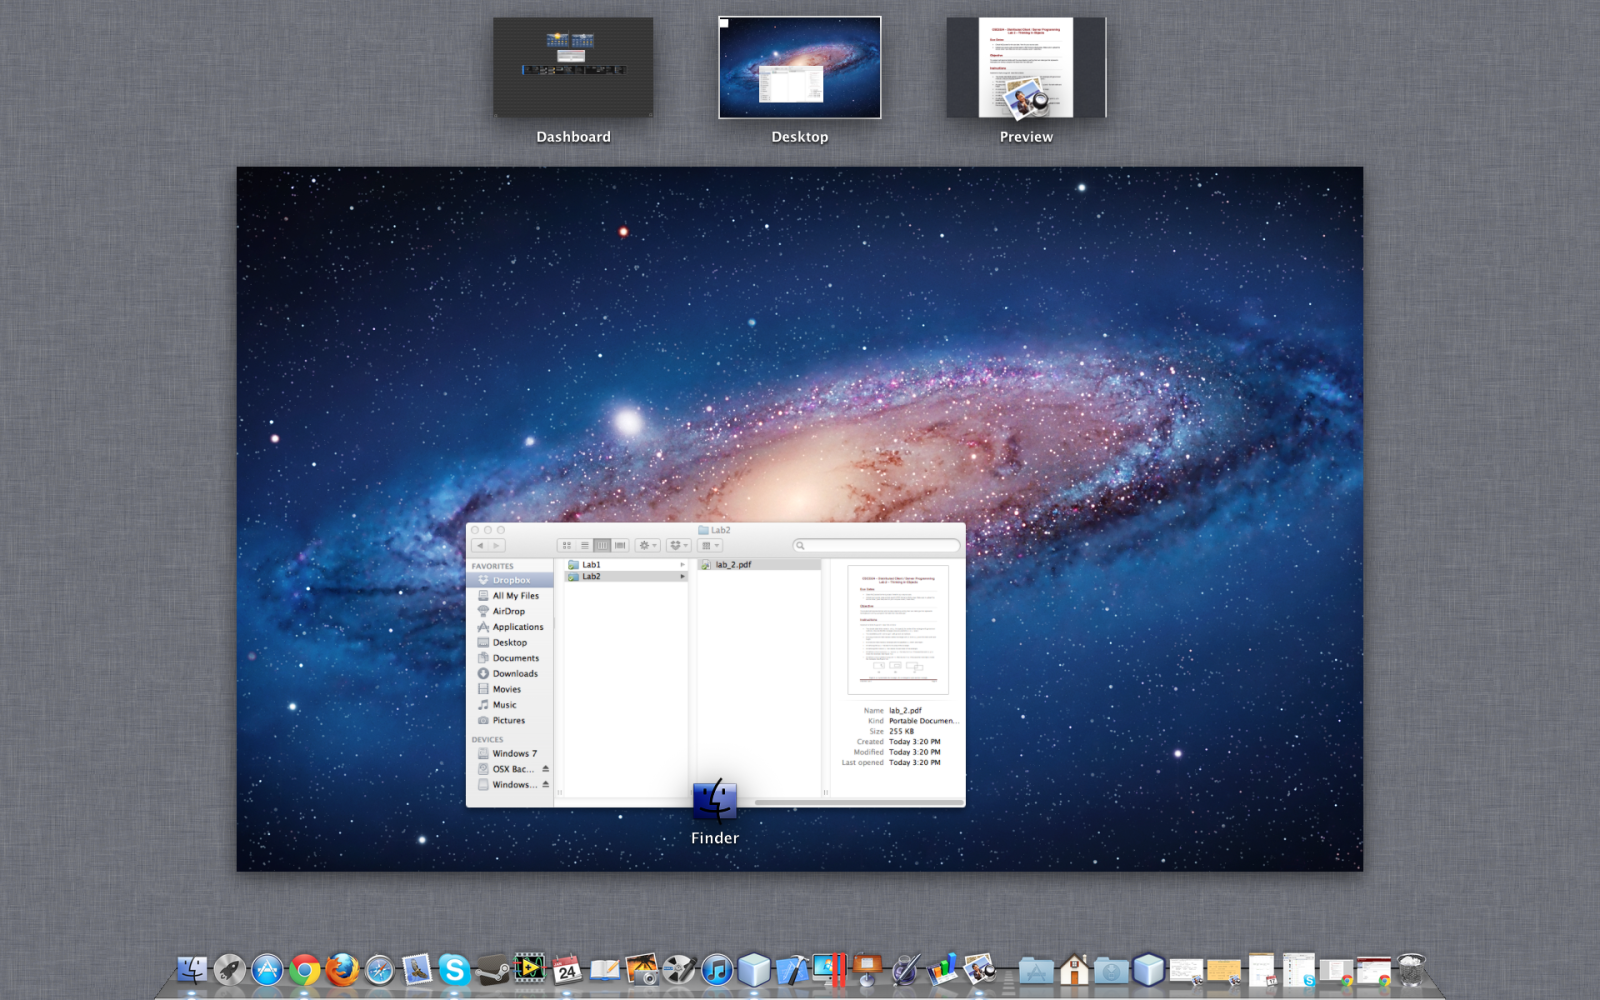Restore minimized Skype window from the Dock
The width and height of the screenshot is (1600, 1000).
coord(1299,970)
